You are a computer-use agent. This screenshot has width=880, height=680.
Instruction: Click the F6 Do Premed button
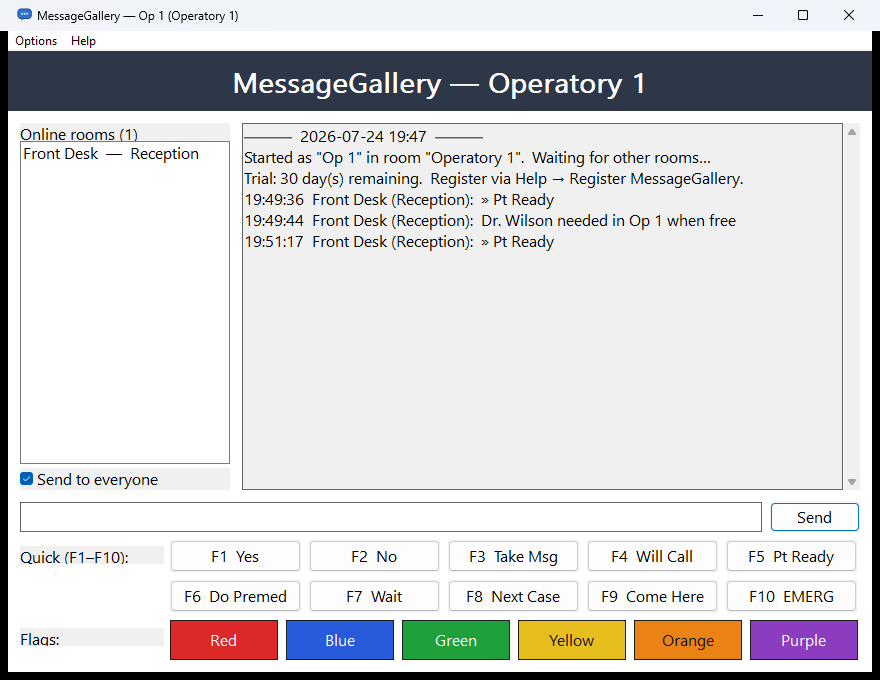[235, 596]
